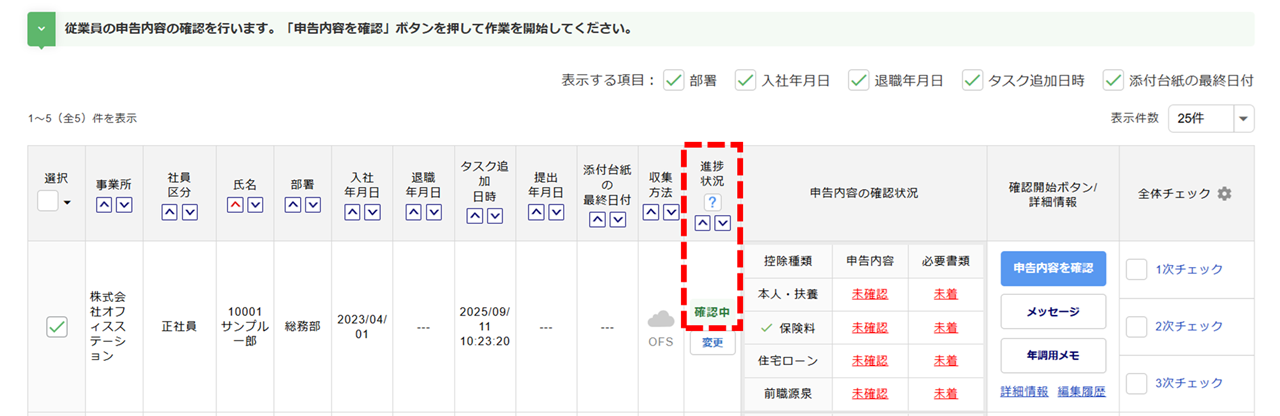Open the 選択 header dropdown arrow
The image size is (1280, 416).
pos(66,202)
